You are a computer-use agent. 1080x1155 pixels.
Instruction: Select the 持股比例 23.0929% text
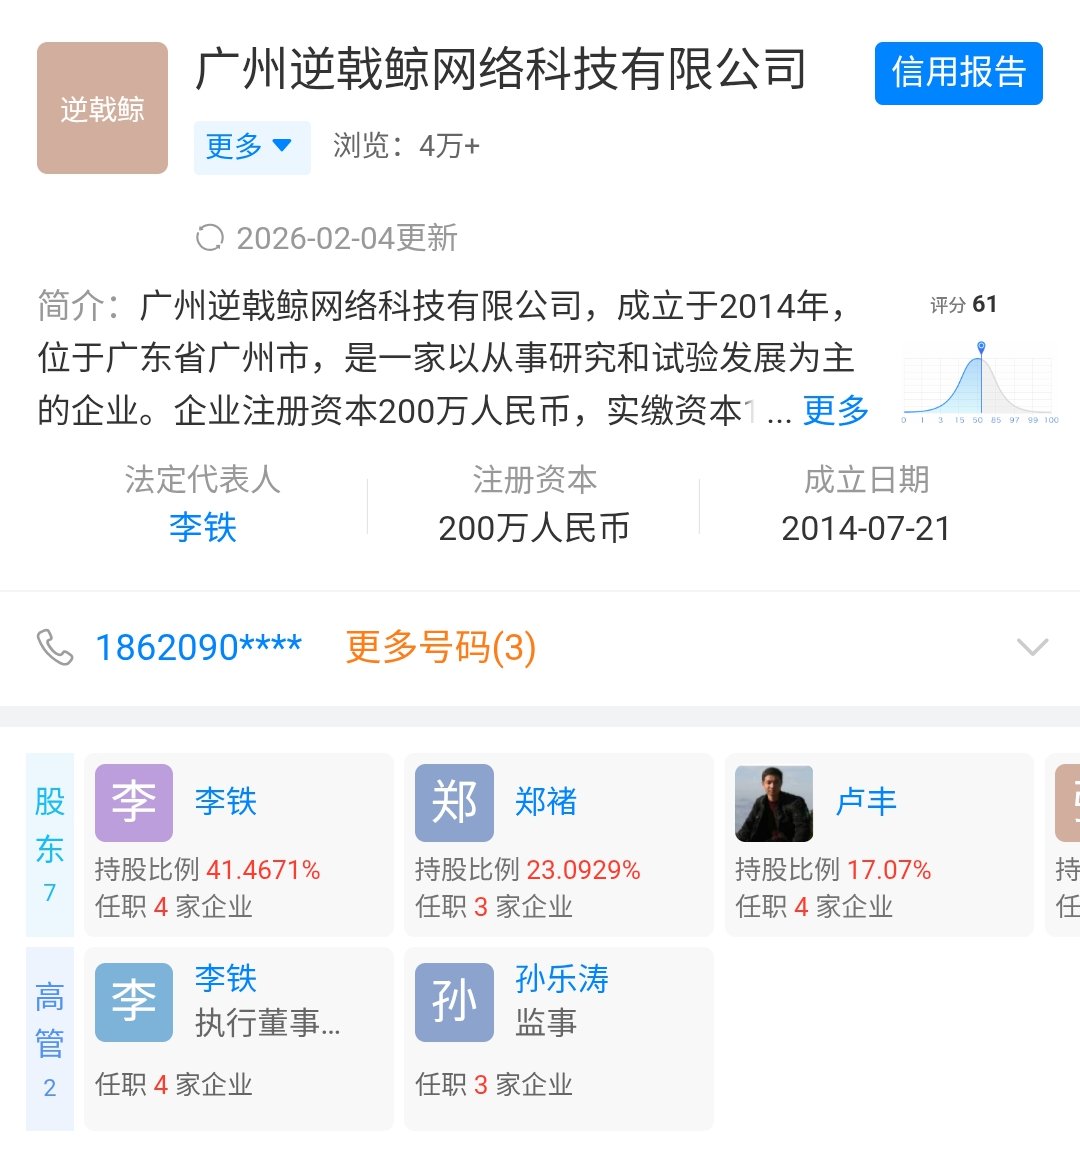tap(527, 870)
